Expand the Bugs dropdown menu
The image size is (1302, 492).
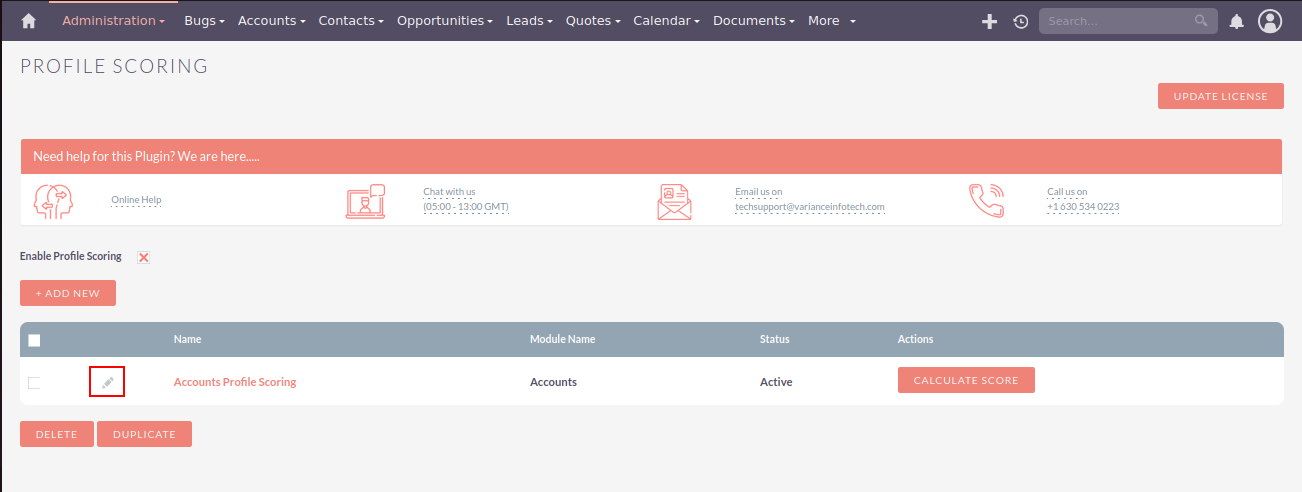[x=204, y=20]
